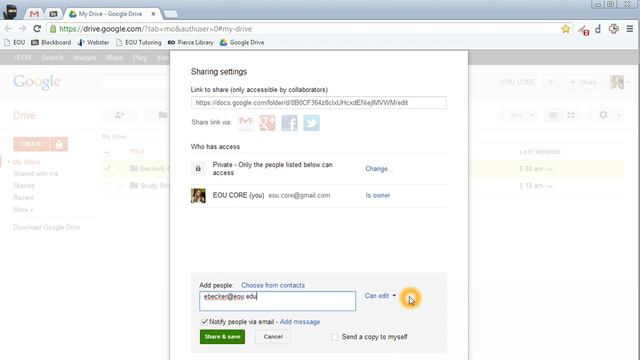Cancel the sharing dialog
640x360 pixels.
(273, 337)
